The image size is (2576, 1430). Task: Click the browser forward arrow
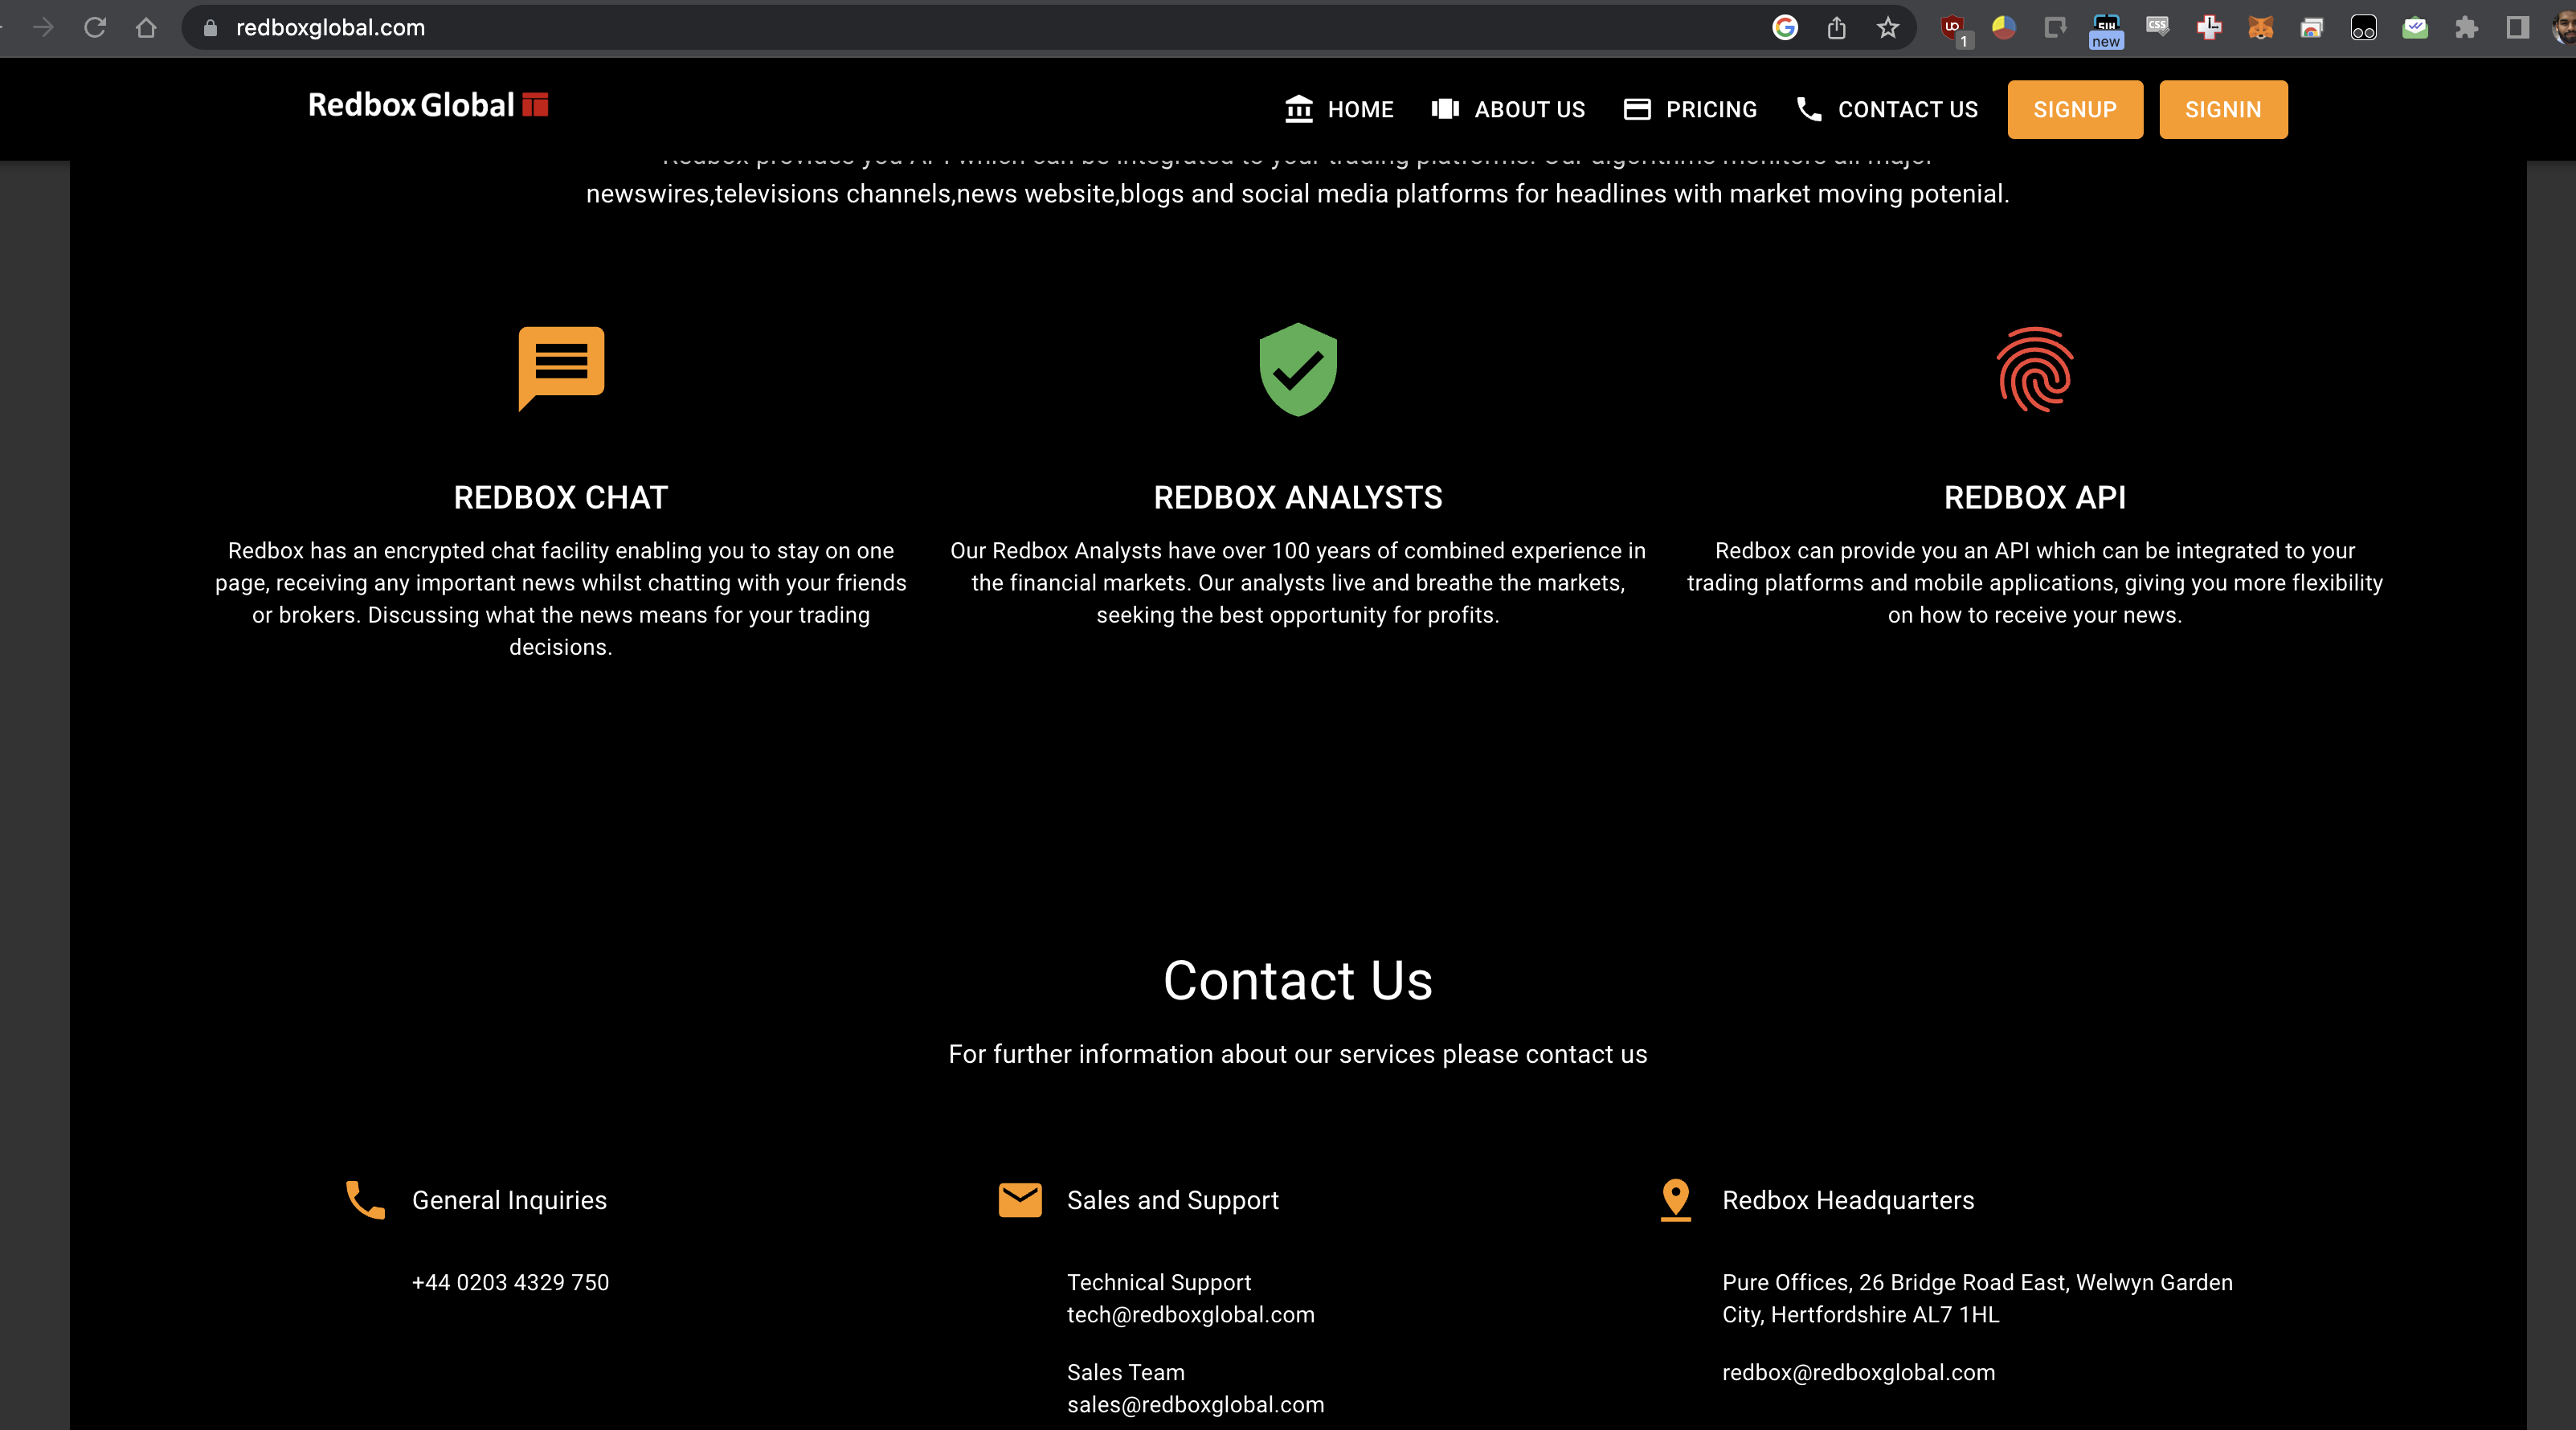tap(43, 27)
